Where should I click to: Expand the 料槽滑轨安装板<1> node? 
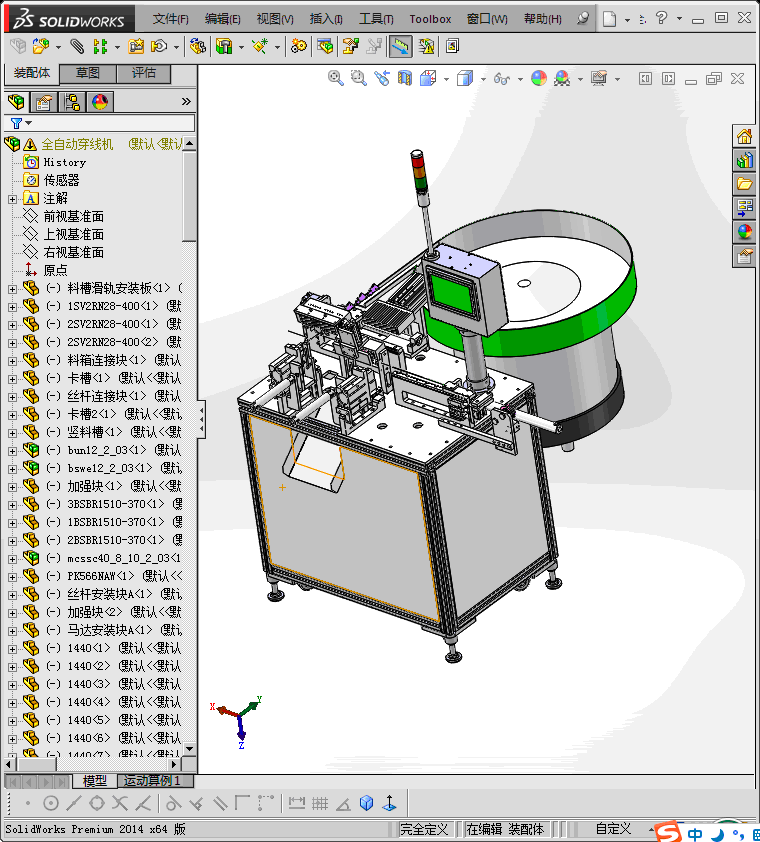(x=12, y=289)
